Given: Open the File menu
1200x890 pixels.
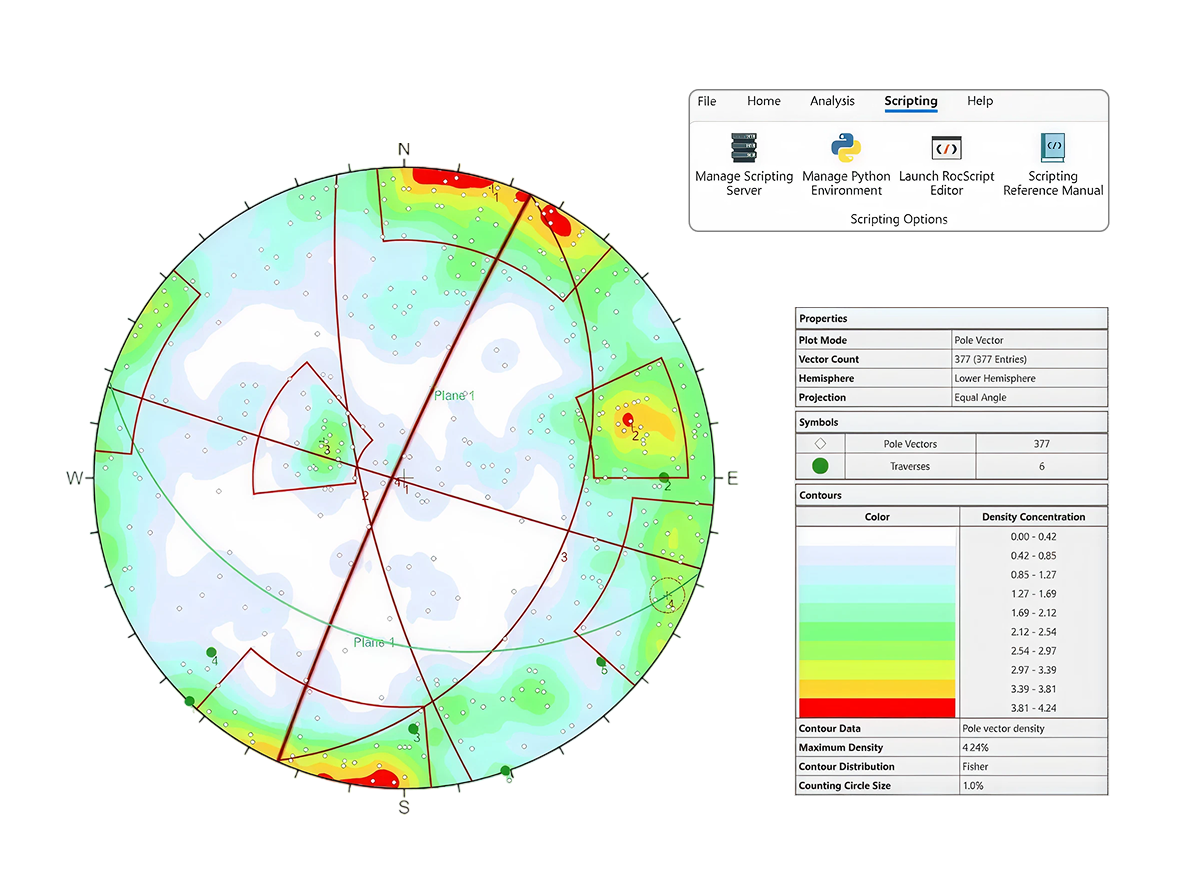Looking at the screenshot, I should (707, 101).
